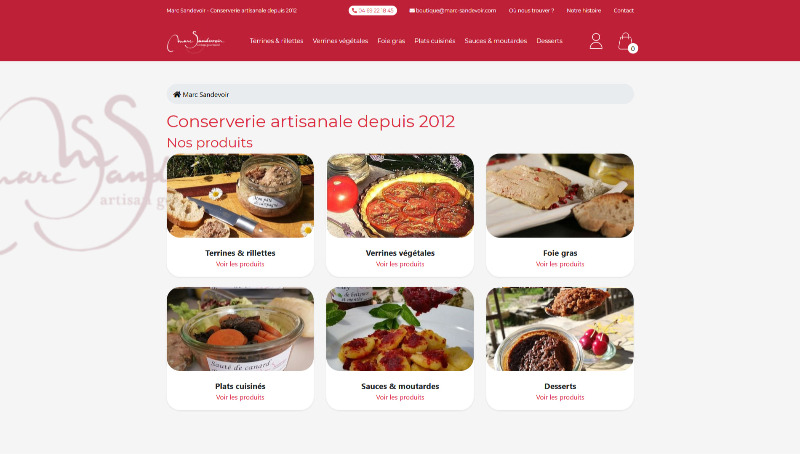800x454 pixels.
Task: Open the user account icon
Action: coord(596,41)
